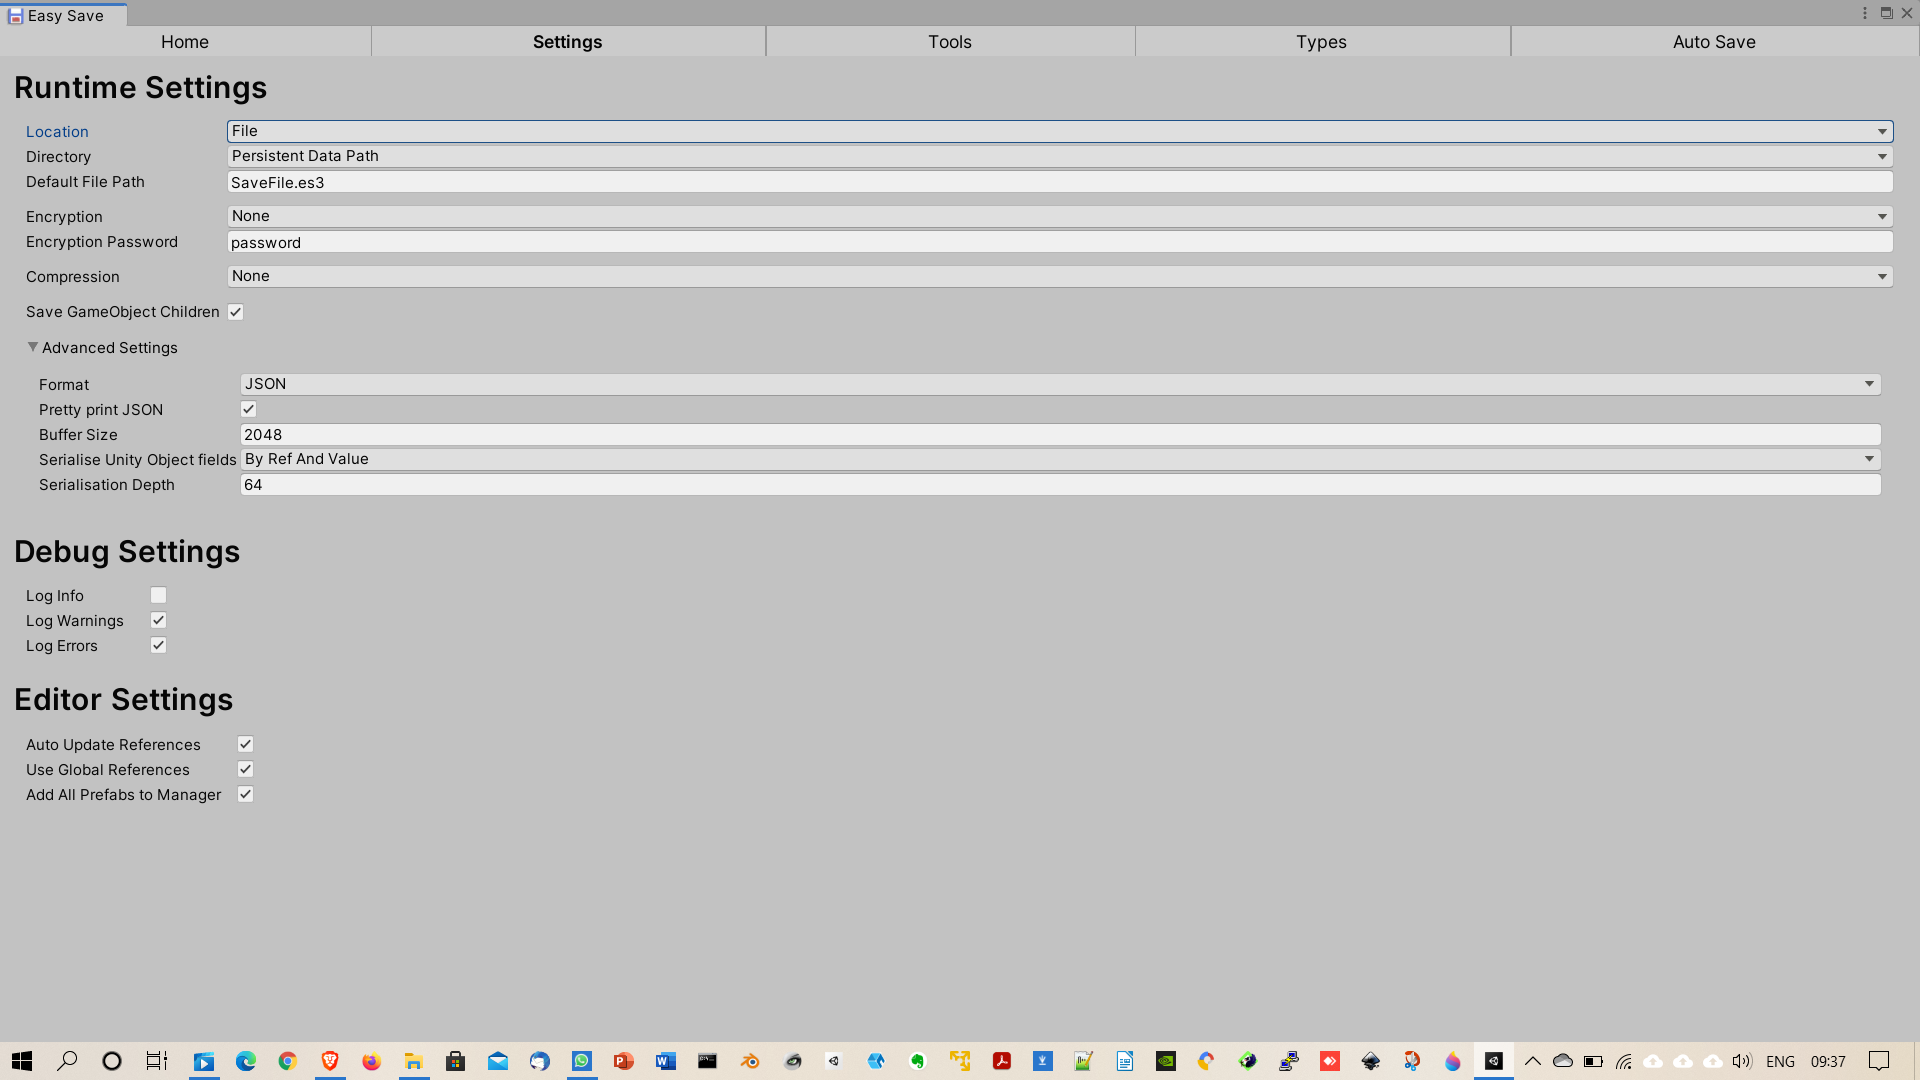1920x1080 pixels.
Task: Open the window options kebab menu
Action: [x=1865, y=13]
